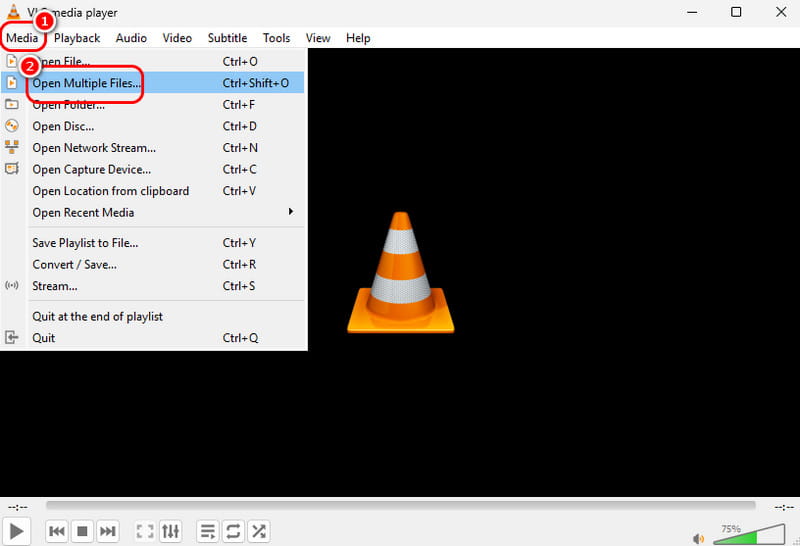
Task: Toggle random shuffle playback
Action: point(259,531)
